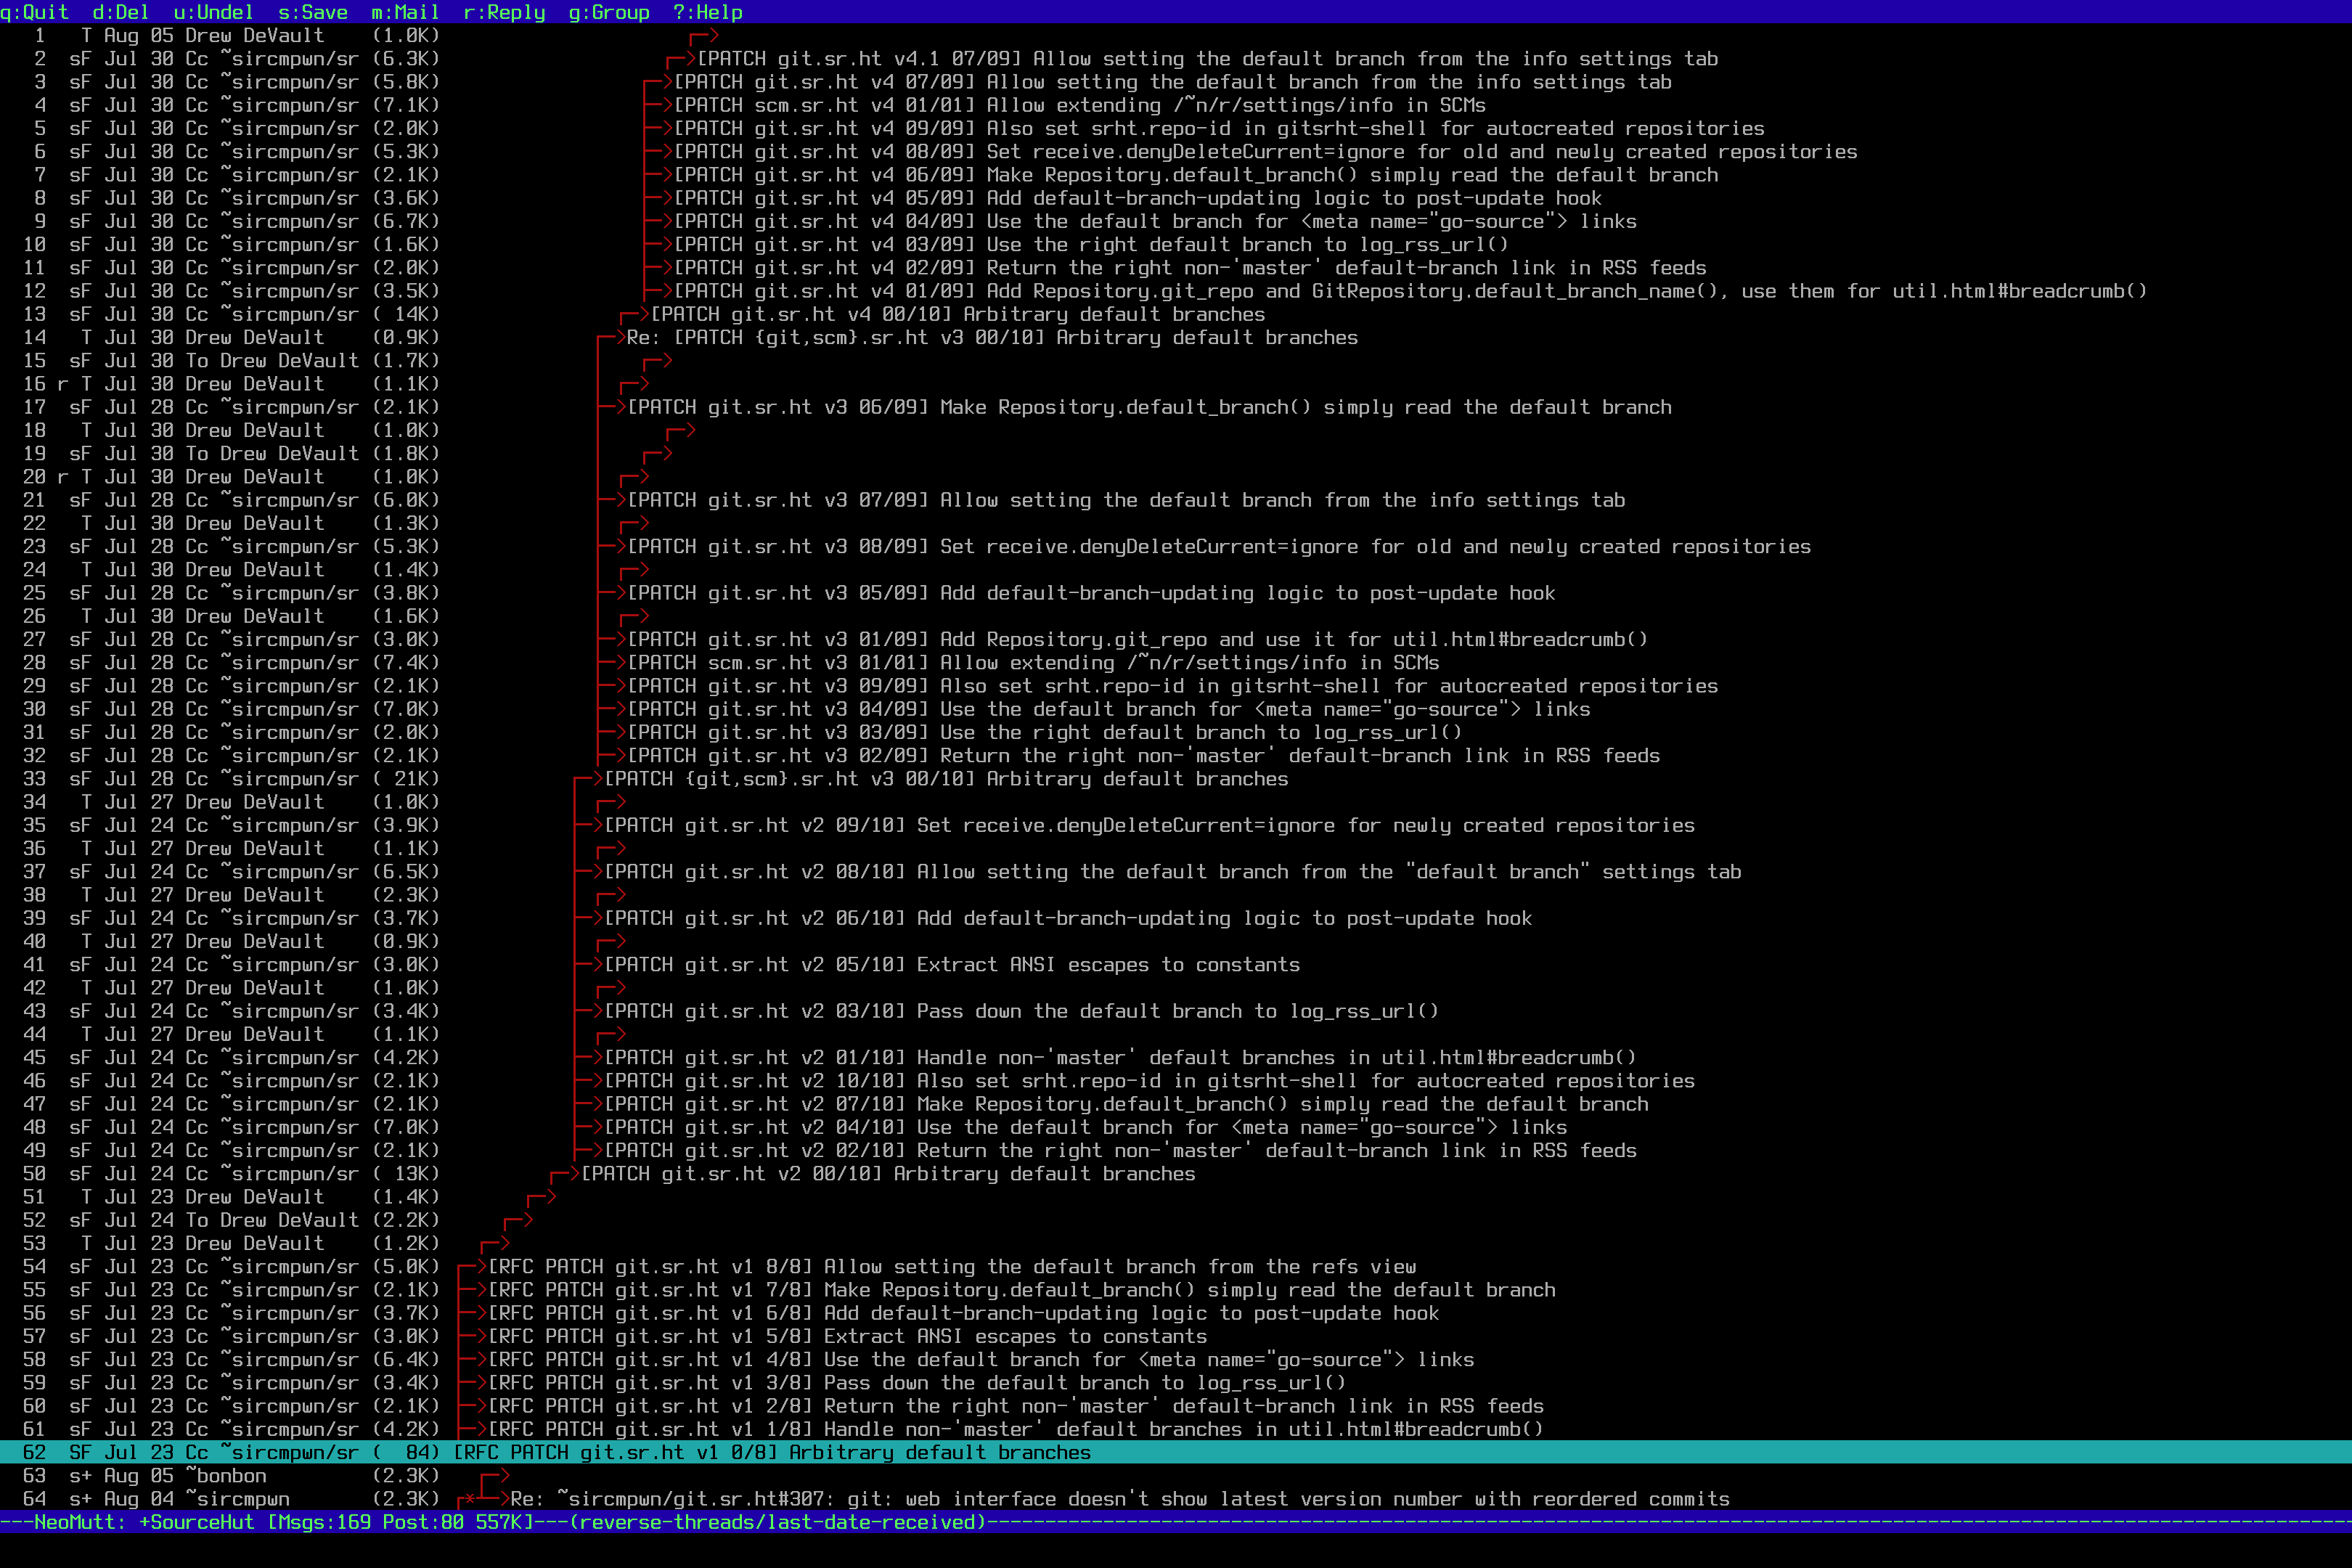
Task: Click the 'r' replied flag on message 20
Action: coord(63,477)
